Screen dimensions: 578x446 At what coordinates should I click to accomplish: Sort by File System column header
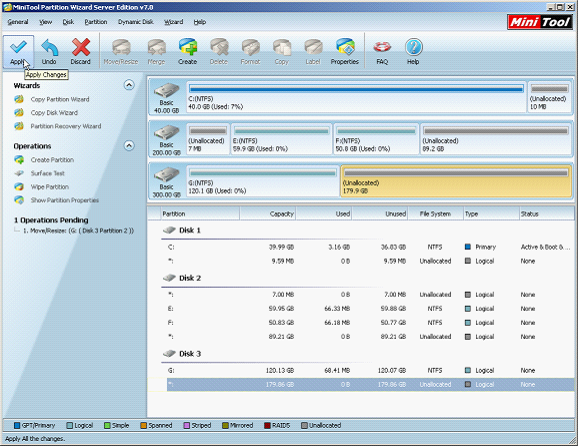(x=436, y=214)
